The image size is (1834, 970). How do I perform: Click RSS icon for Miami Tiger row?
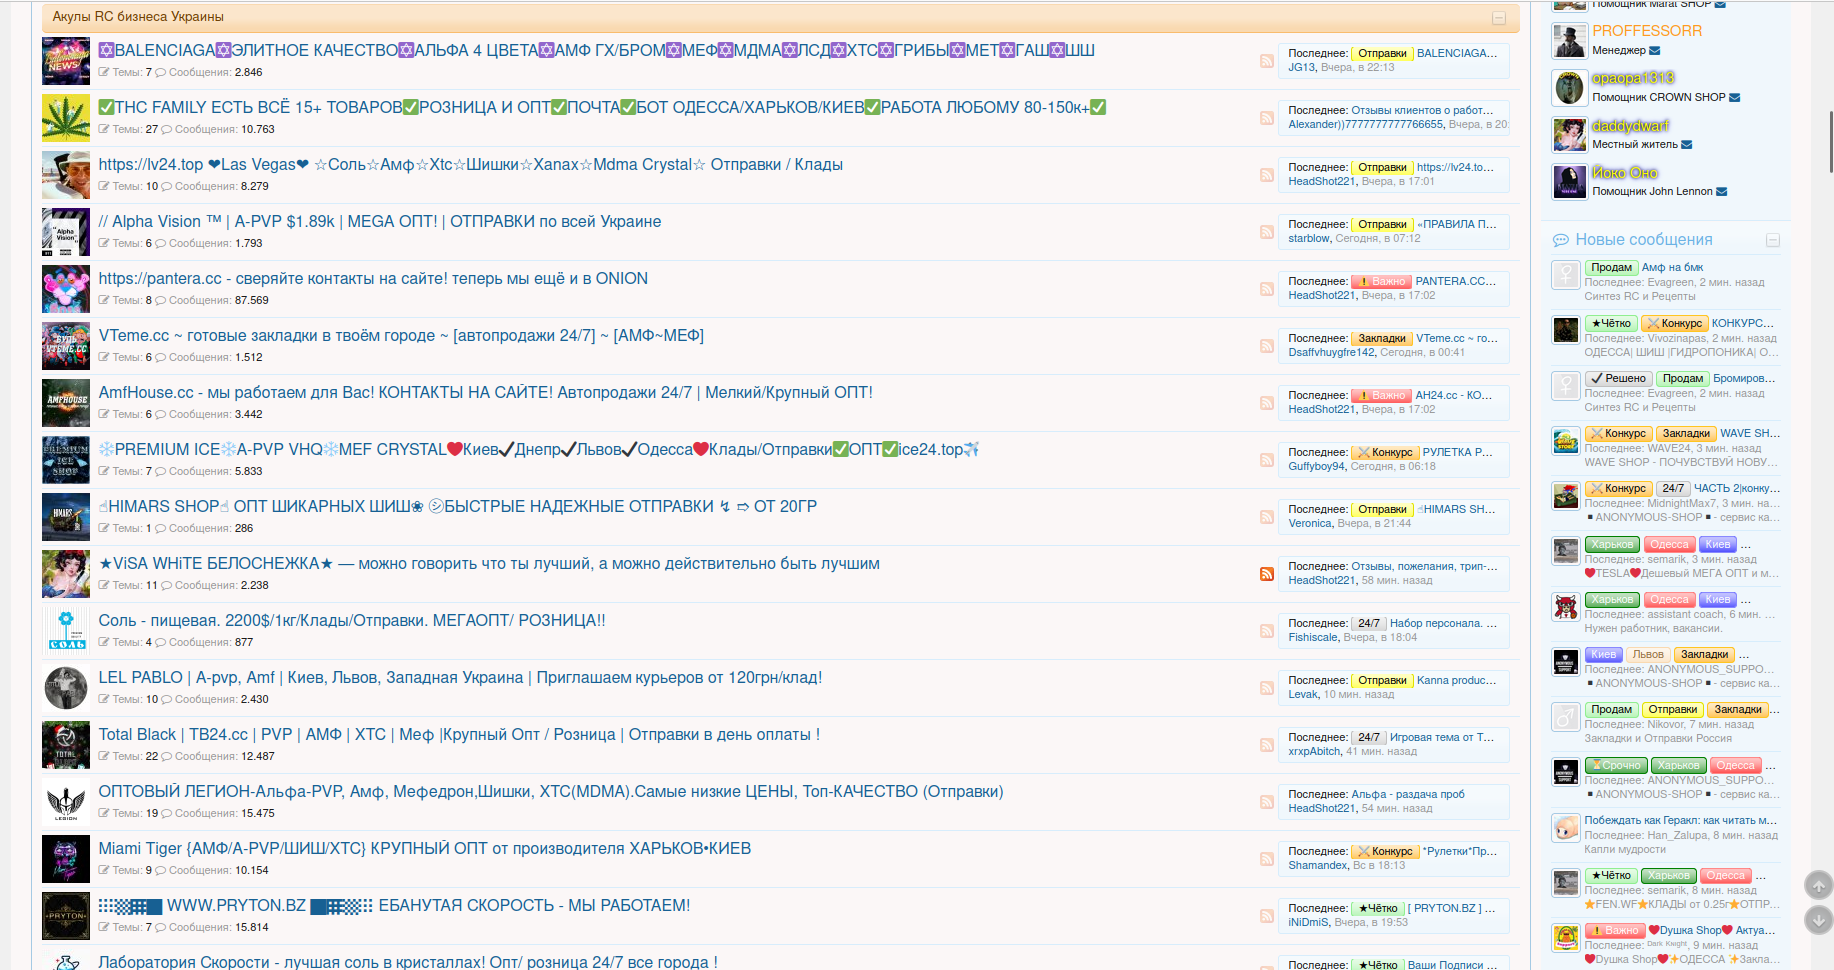(x=1266, y=859)
